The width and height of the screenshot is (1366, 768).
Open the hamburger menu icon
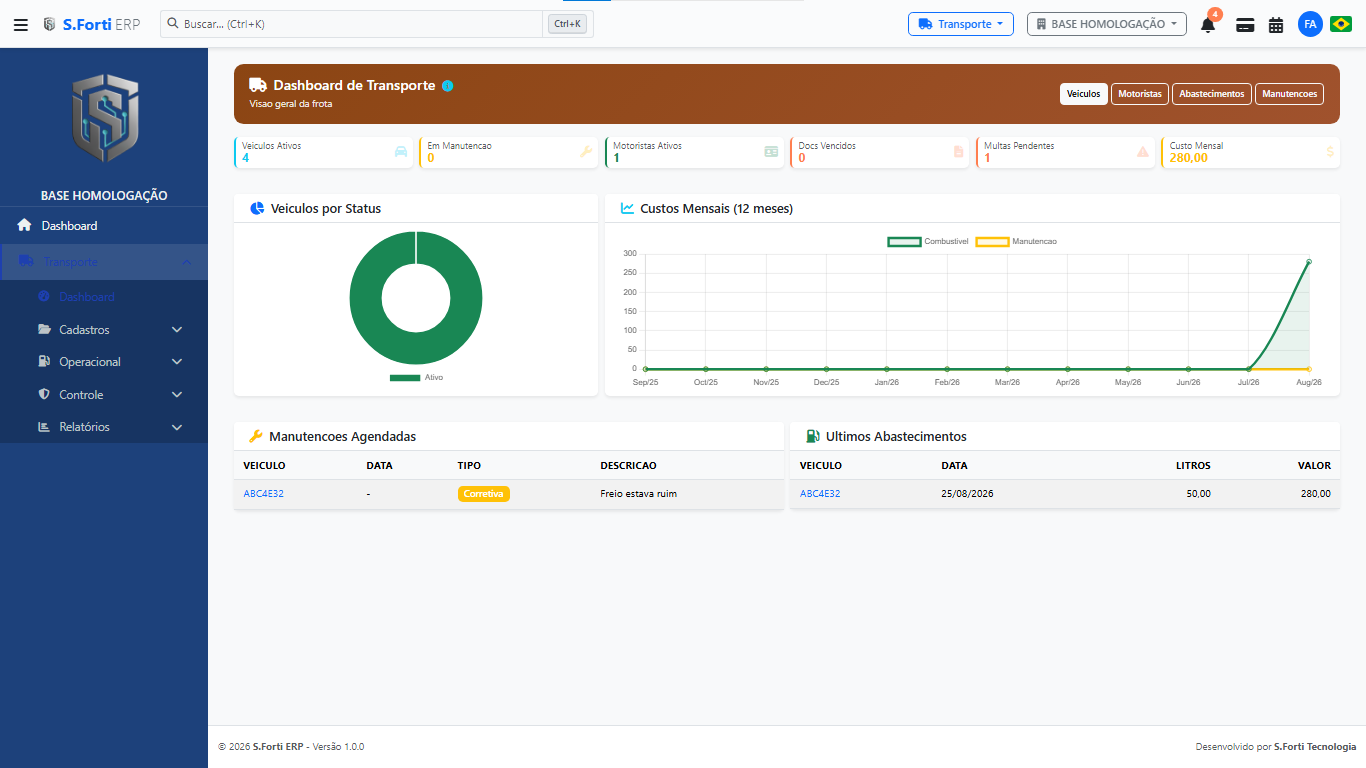click(21, 24)
